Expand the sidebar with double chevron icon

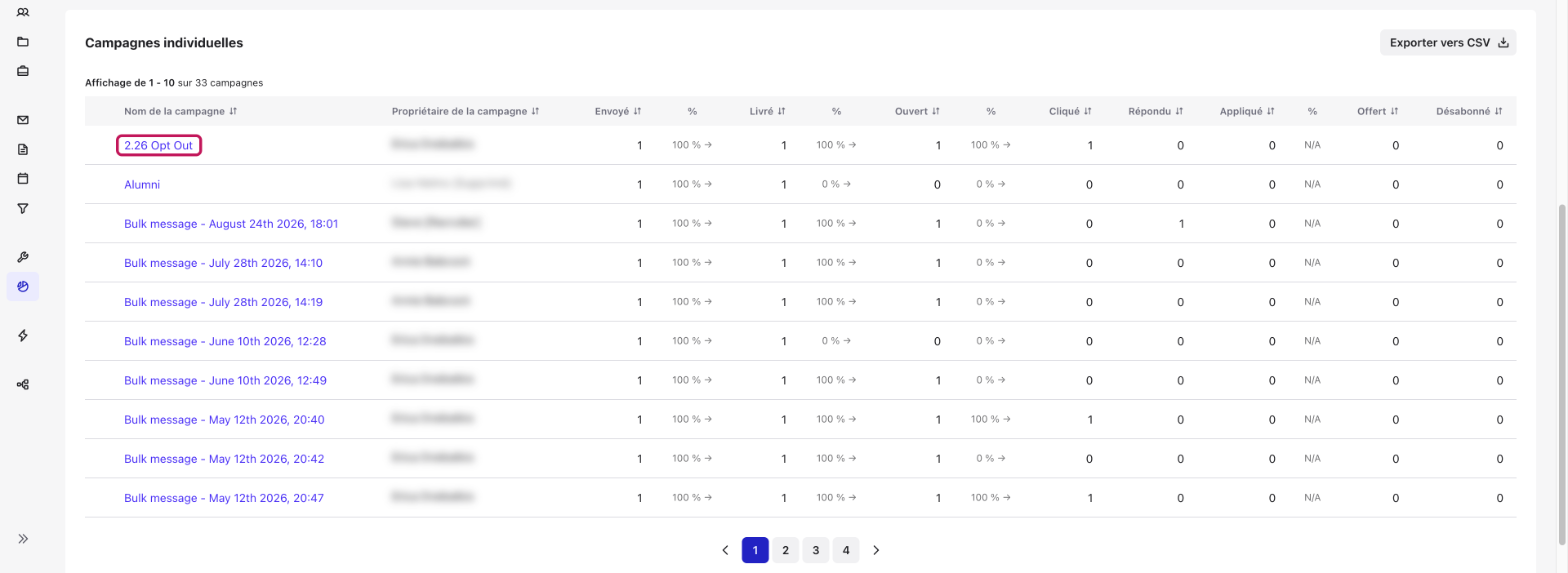(x=23, y=538)
